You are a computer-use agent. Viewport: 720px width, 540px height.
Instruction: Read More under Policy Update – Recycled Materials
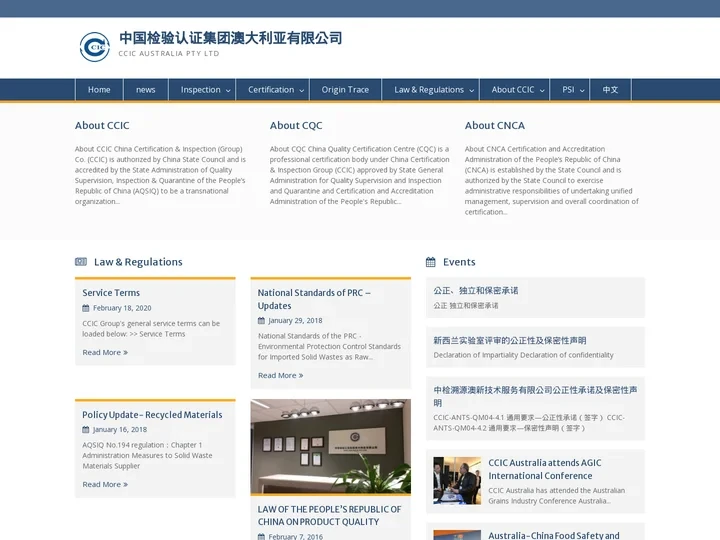pyautogui.click(x=105, y=484)
